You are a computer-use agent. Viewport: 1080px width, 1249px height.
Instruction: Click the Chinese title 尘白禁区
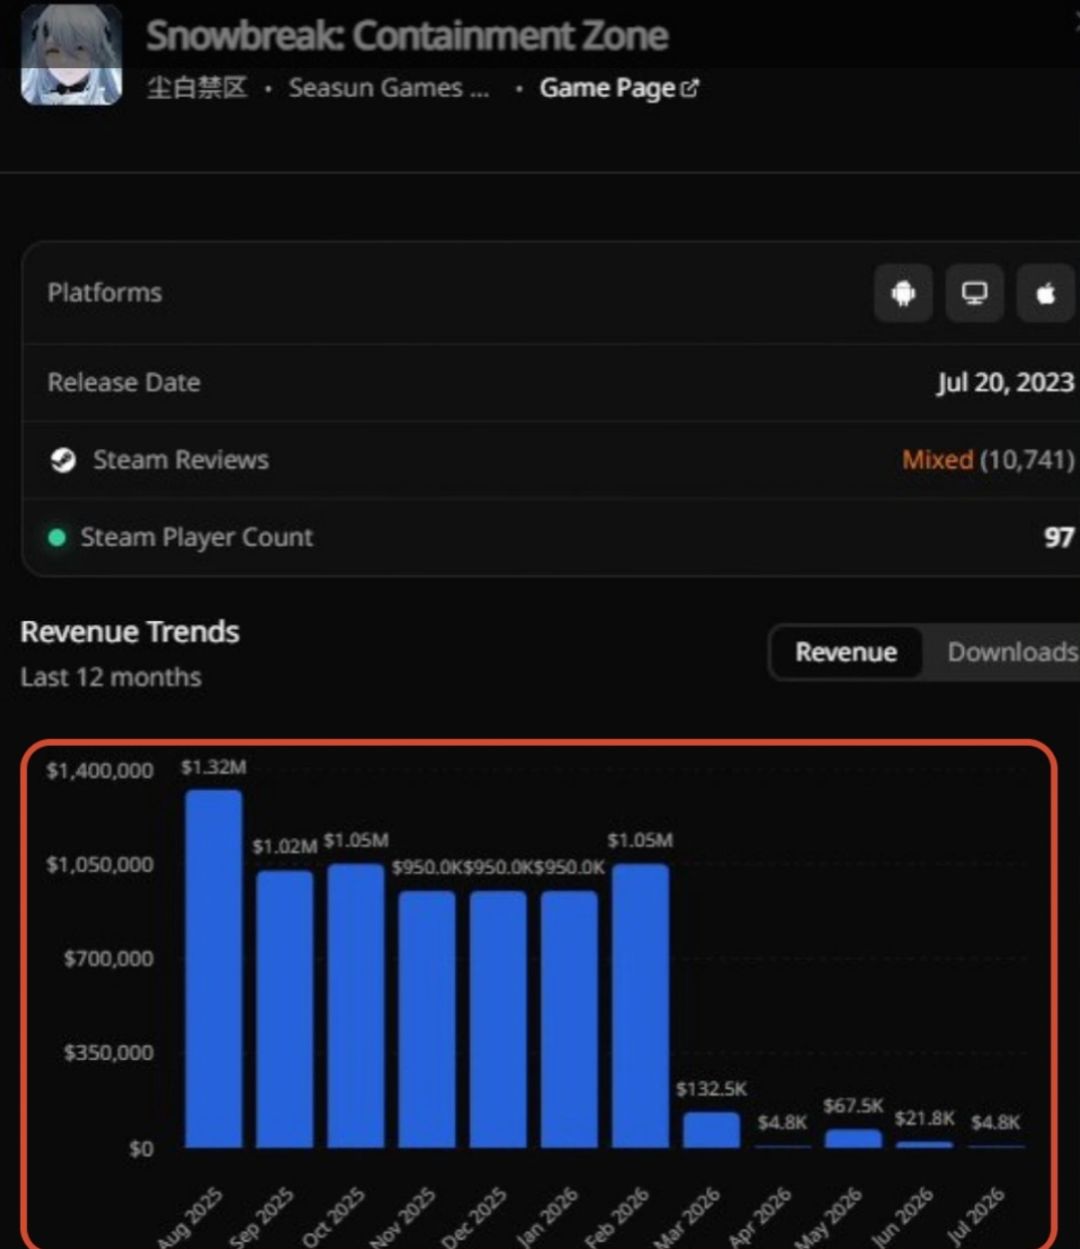[197, 88]
